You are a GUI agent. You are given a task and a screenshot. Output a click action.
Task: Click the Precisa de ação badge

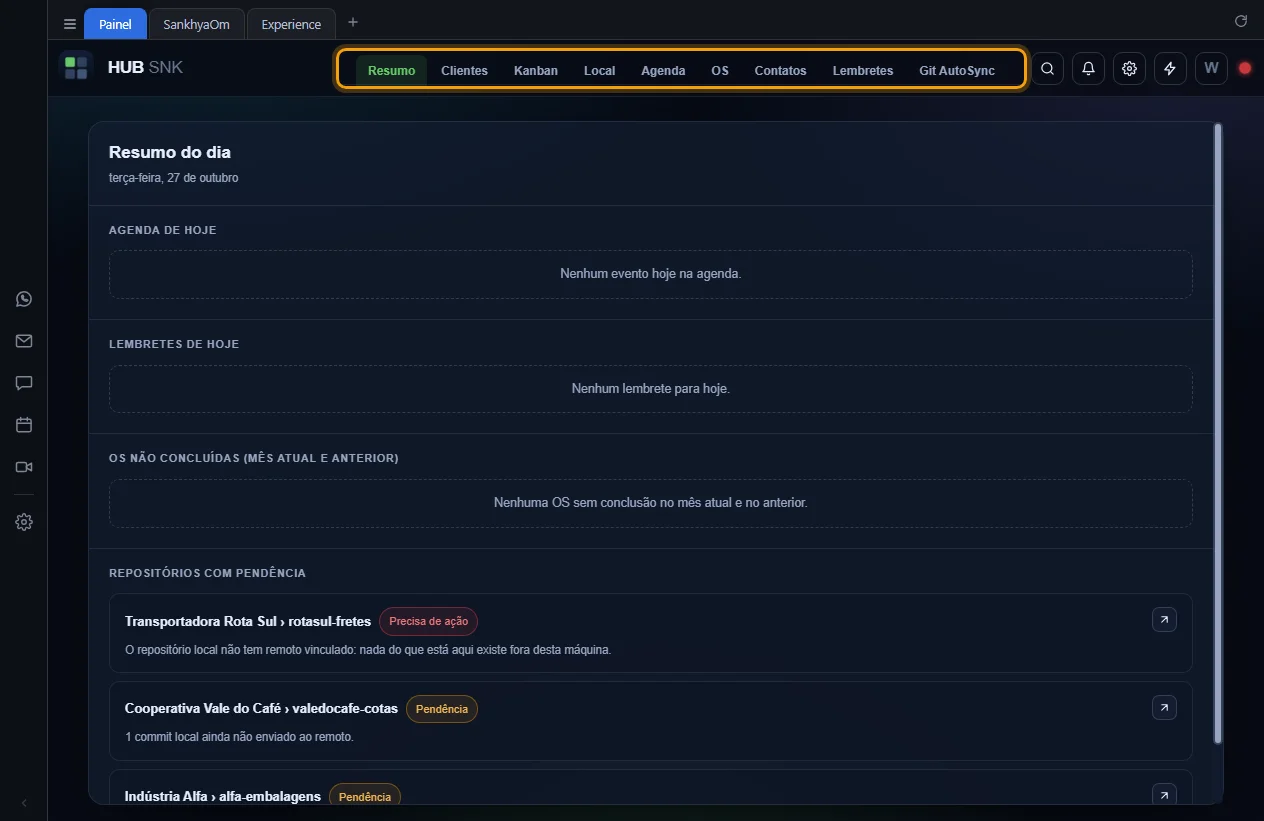click(428, 621)
